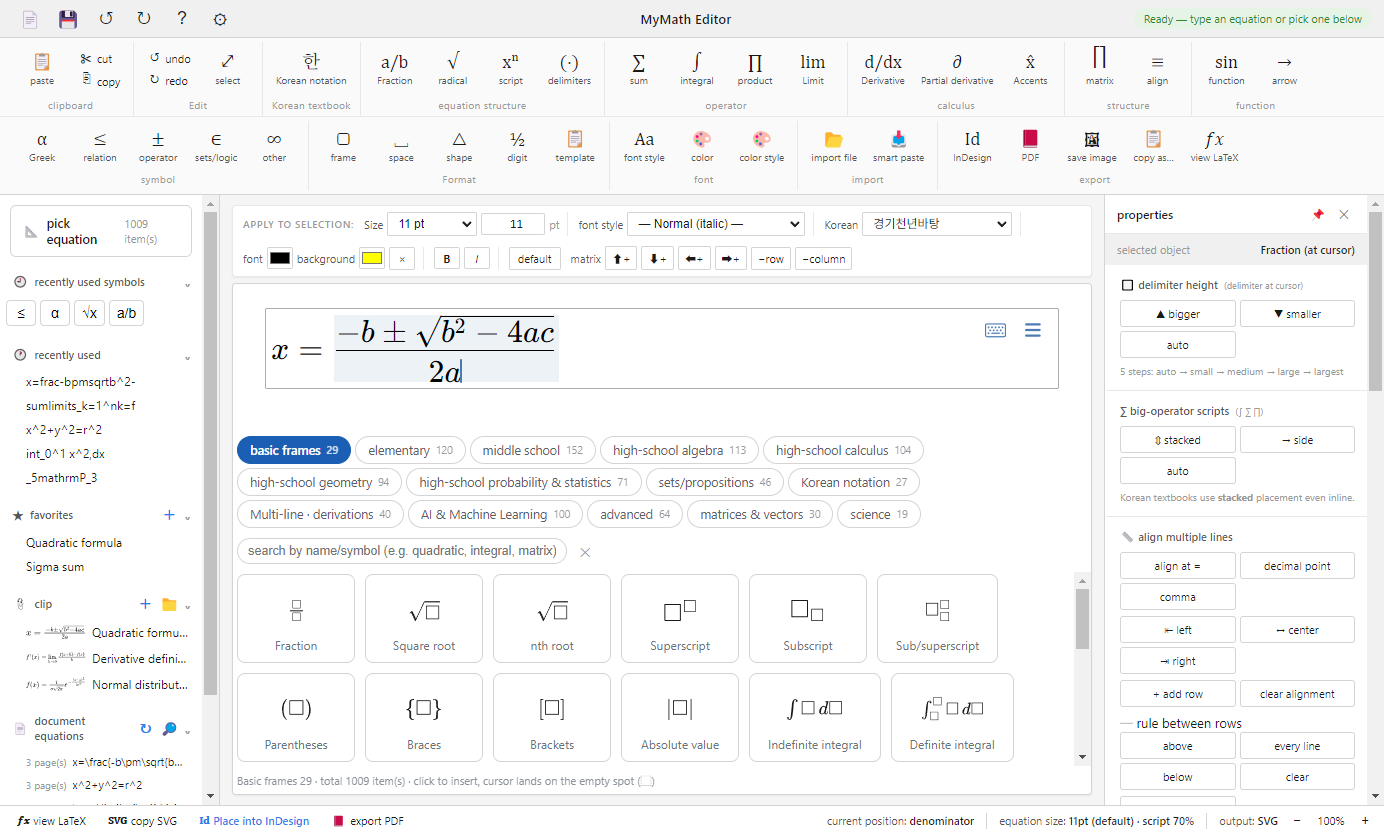Click the black font color swatch
1384x835 pixels.
tap(280, 259)
